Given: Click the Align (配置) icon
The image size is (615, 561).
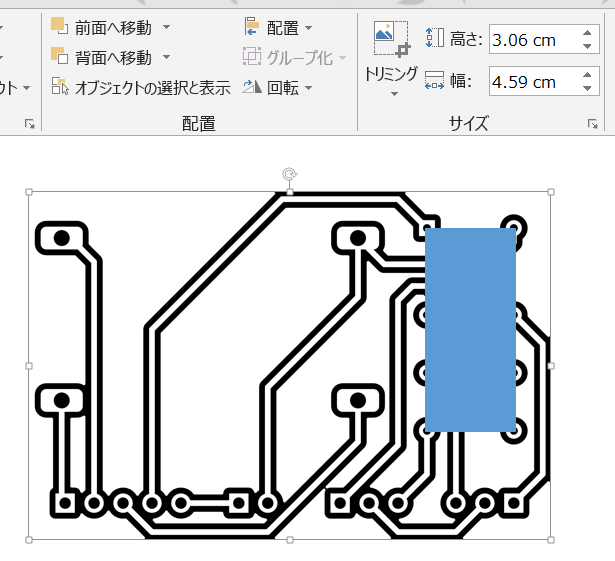Looking at the screenshot, I should click(251, 26).
